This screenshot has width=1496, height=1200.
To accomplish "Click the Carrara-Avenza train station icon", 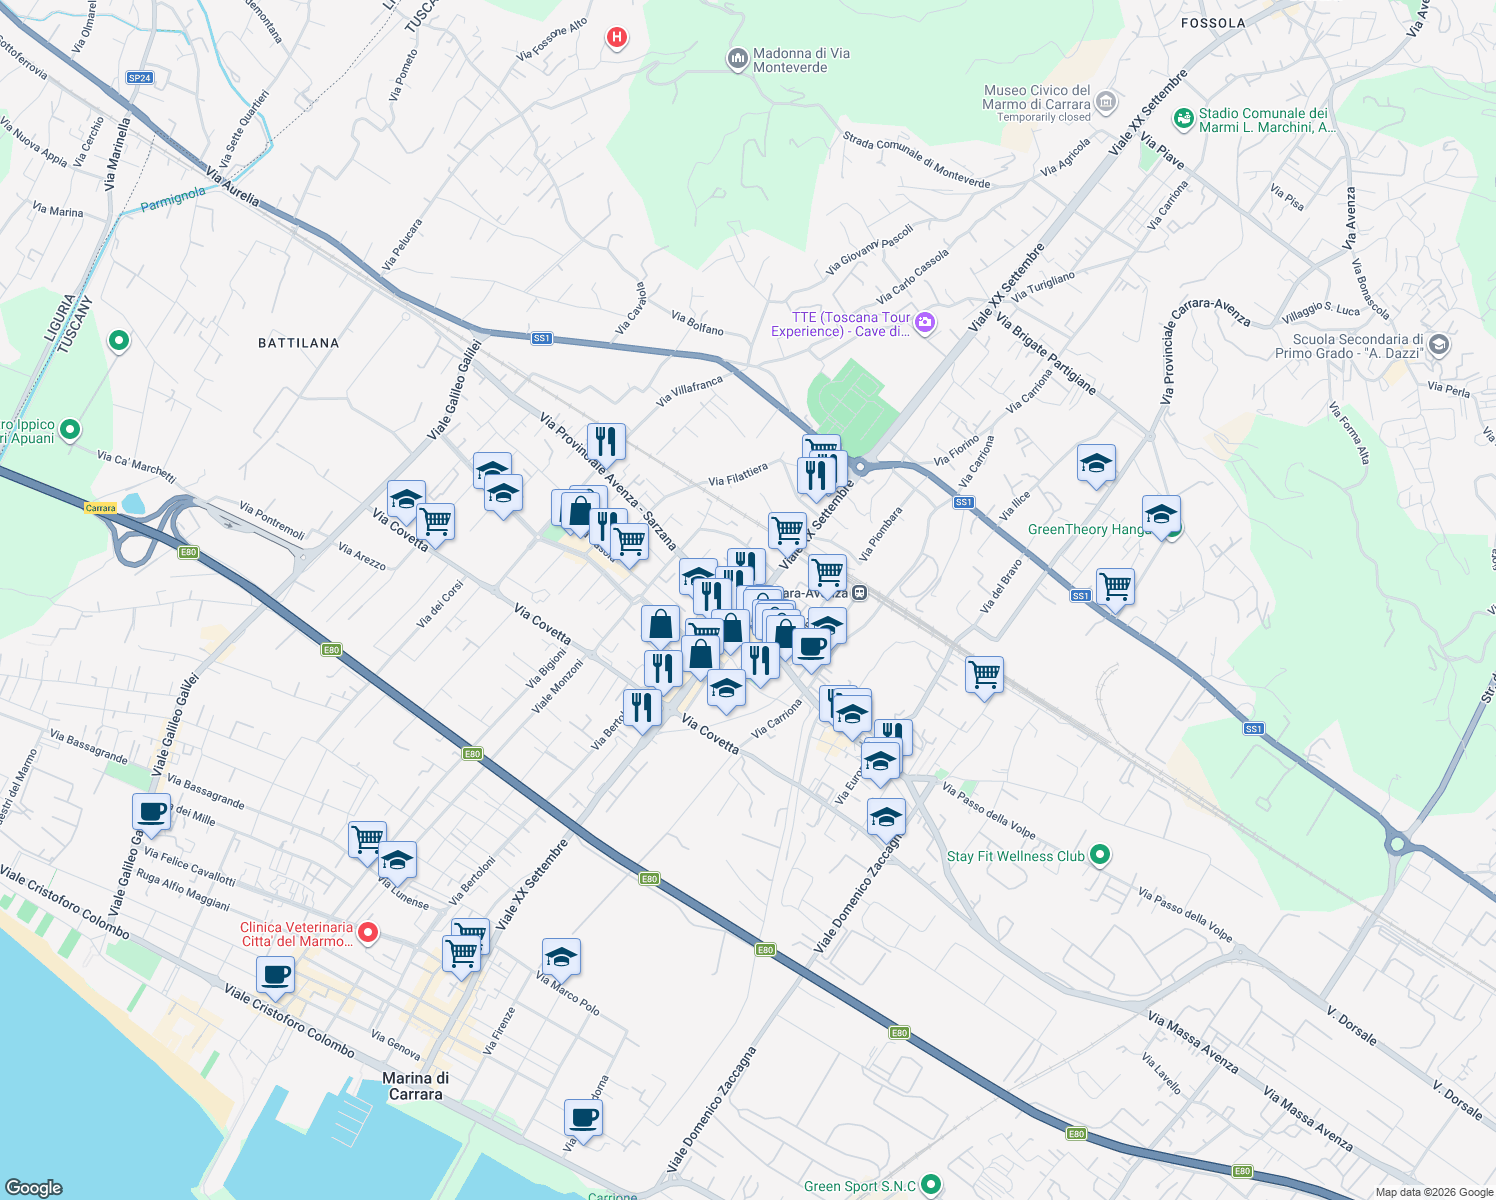I will 860,592.
